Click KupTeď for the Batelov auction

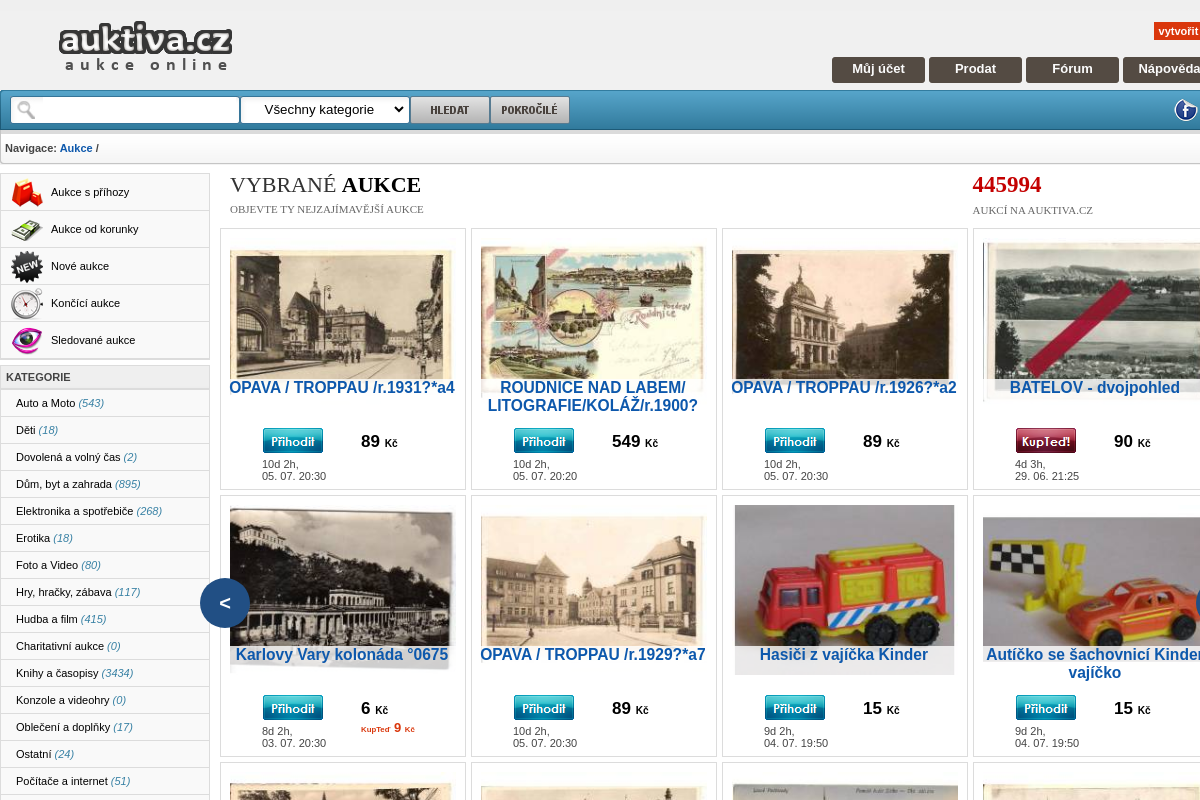pos(1046,441)
